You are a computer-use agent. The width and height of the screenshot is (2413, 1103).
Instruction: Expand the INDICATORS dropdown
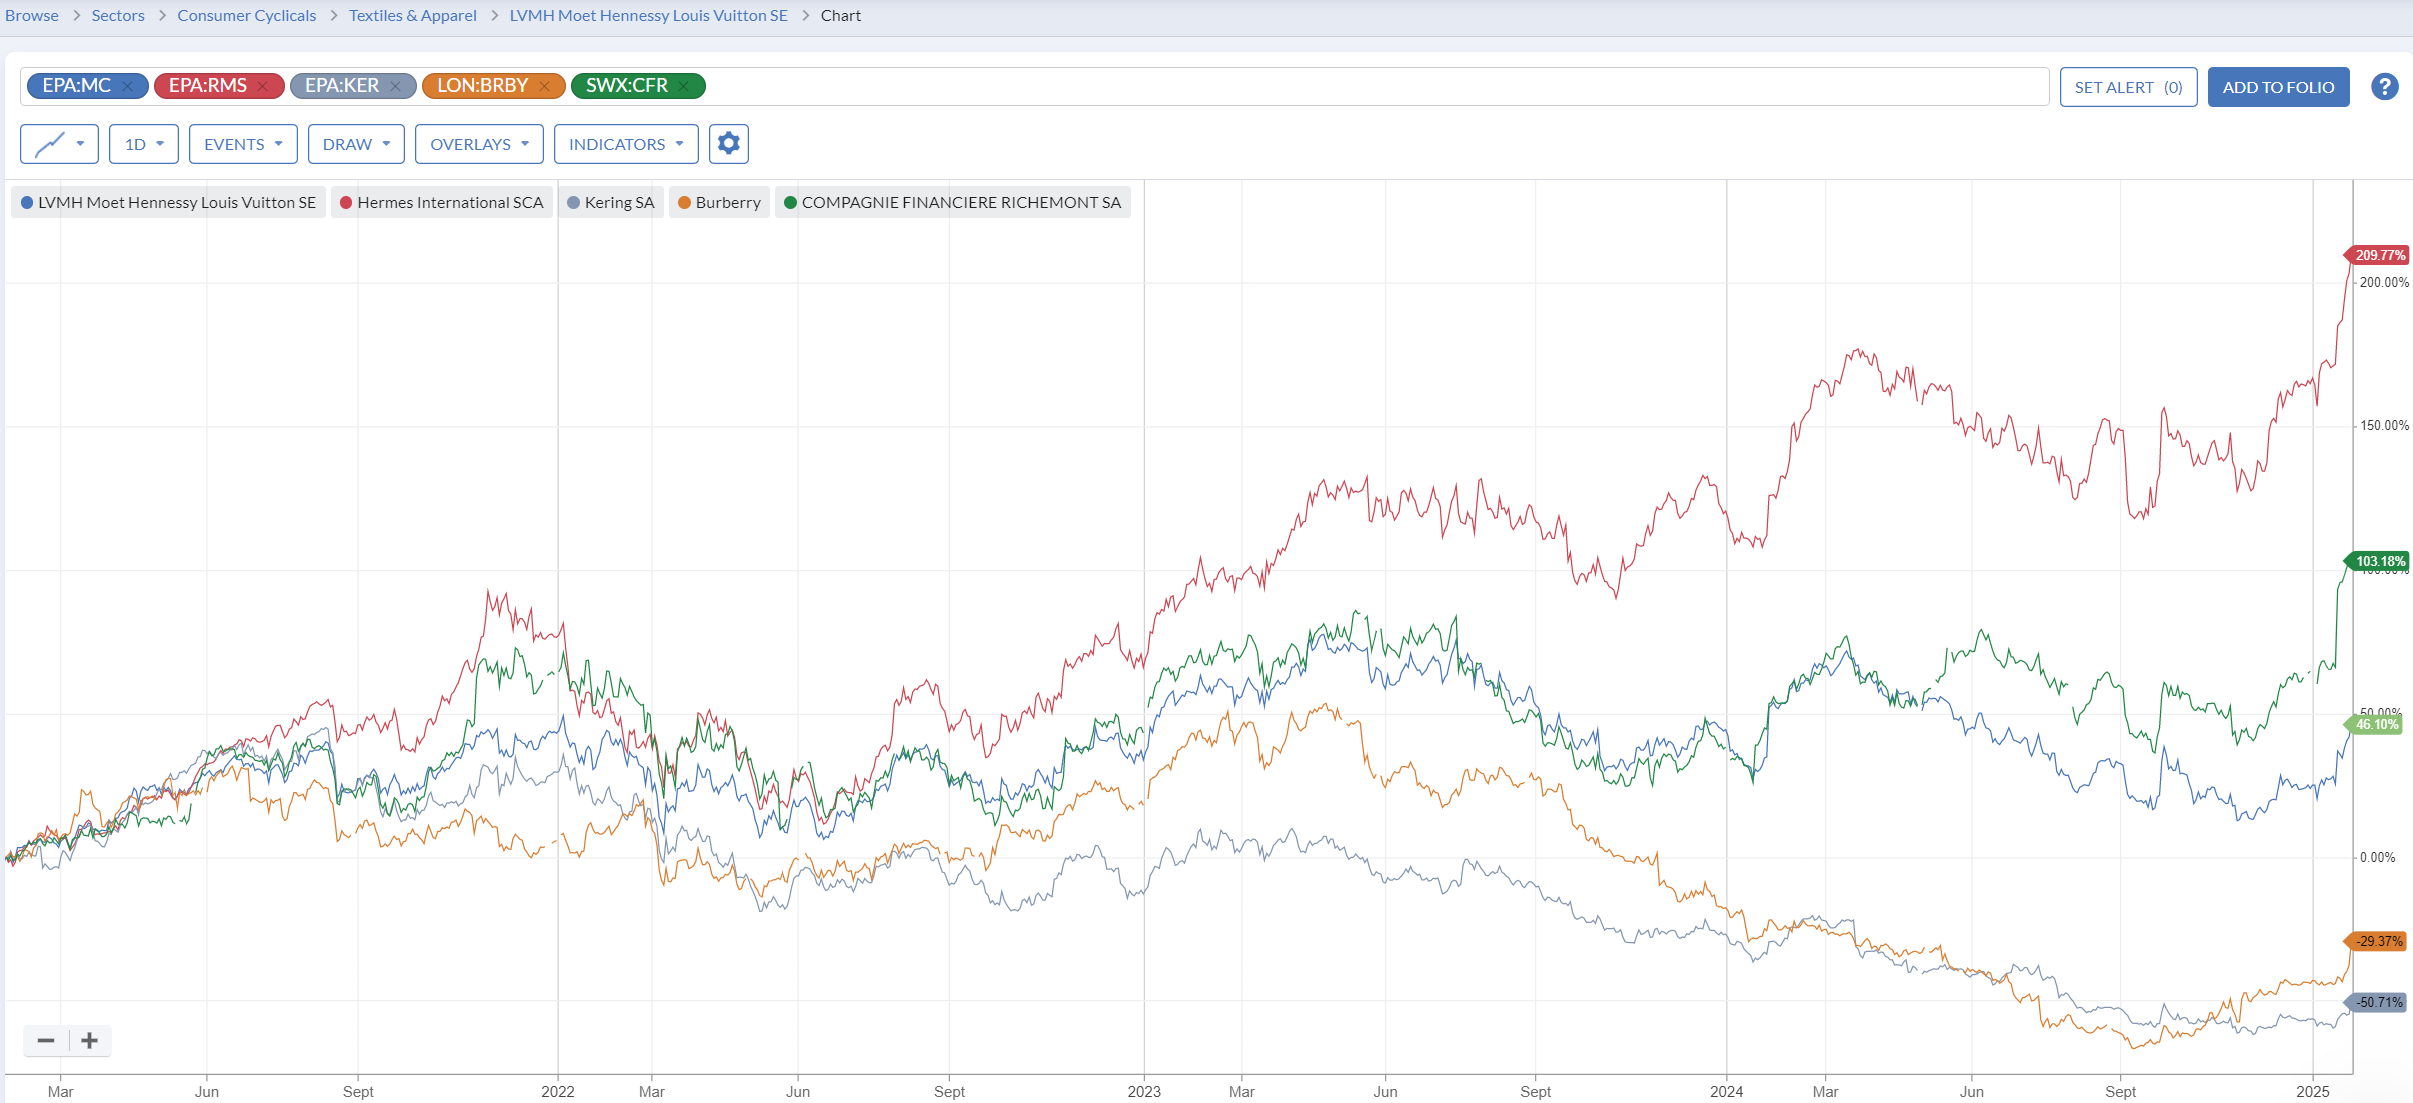(x=626, y=144)
